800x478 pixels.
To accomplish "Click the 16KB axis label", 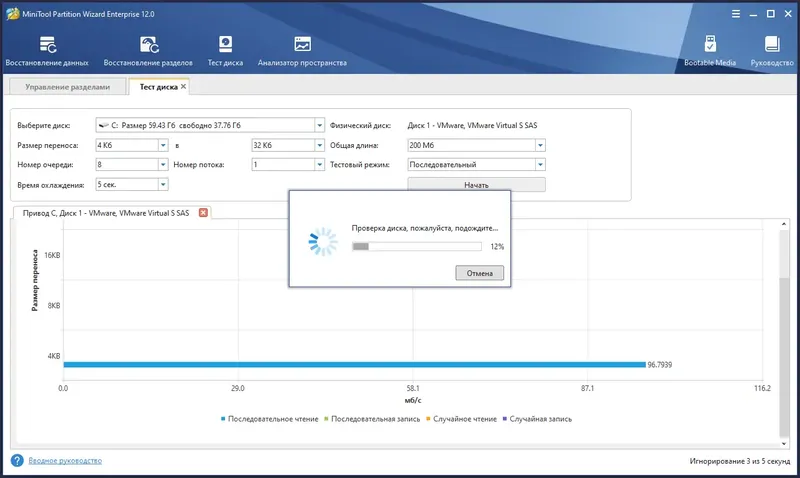I will (52, 255).
